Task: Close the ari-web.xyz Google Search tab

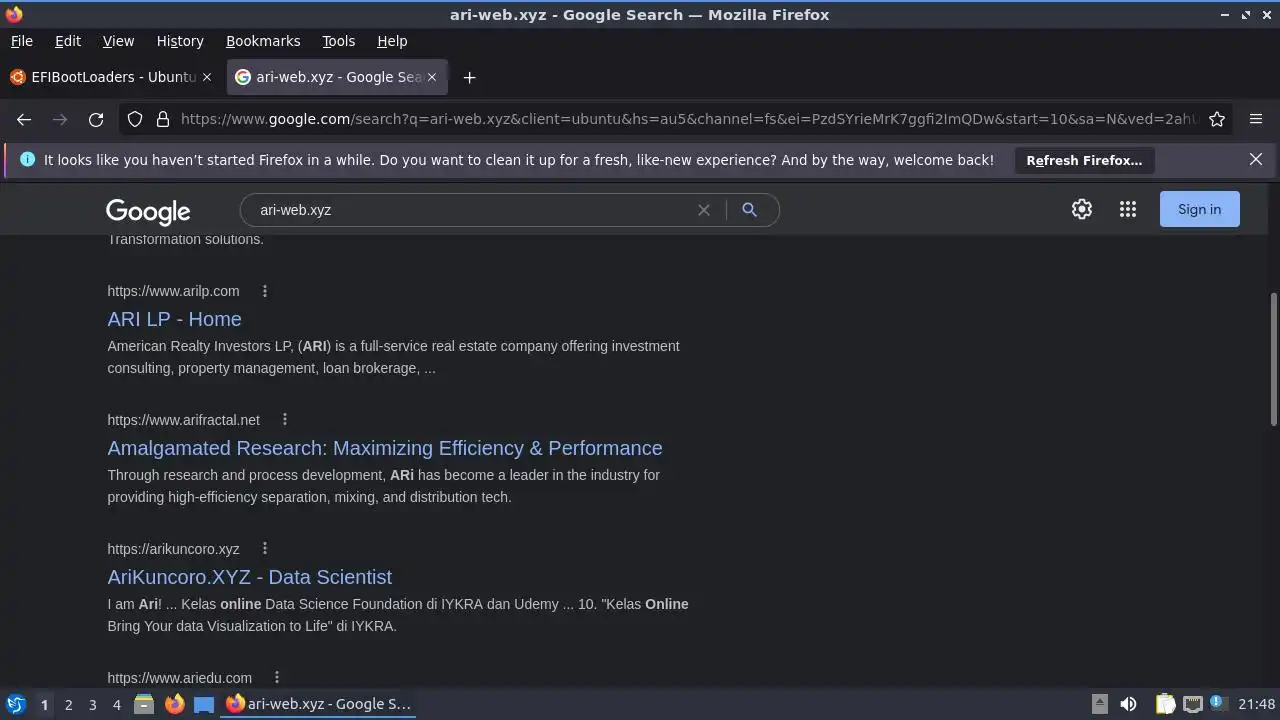Action: [x=432, y=77]
